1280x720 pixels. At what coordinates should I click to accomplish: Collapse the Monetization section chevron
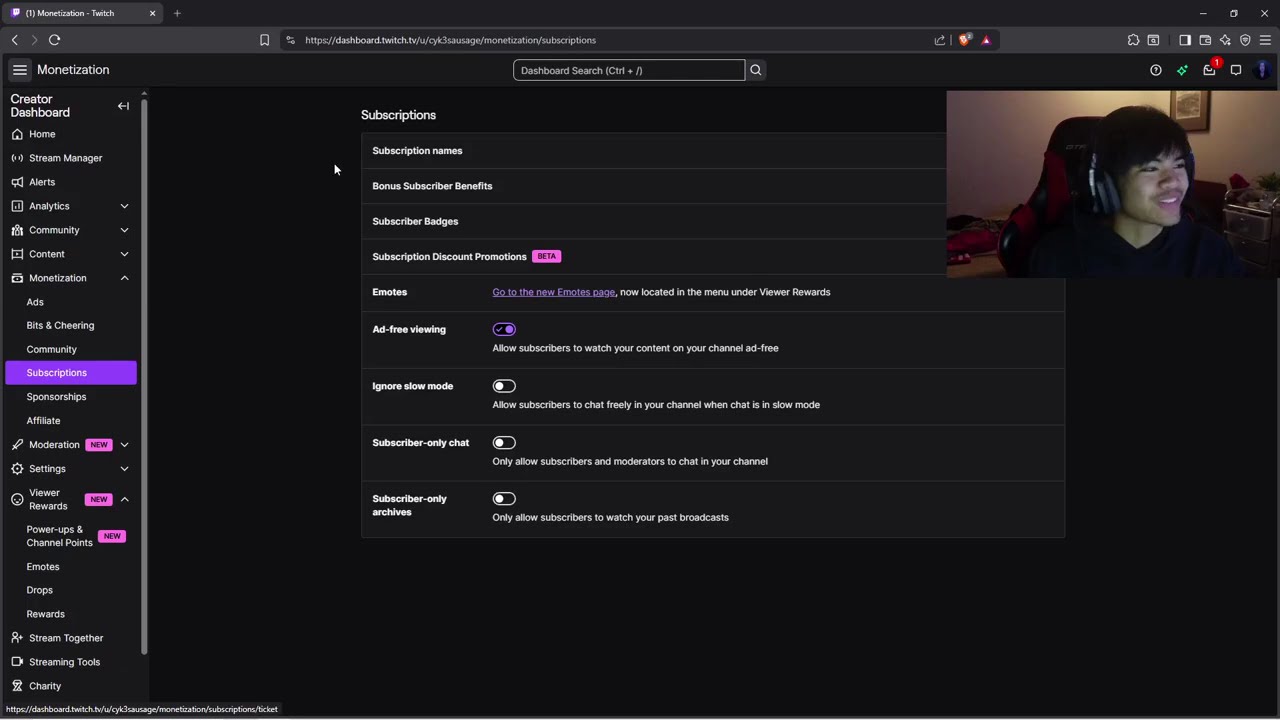pos(124,278)
